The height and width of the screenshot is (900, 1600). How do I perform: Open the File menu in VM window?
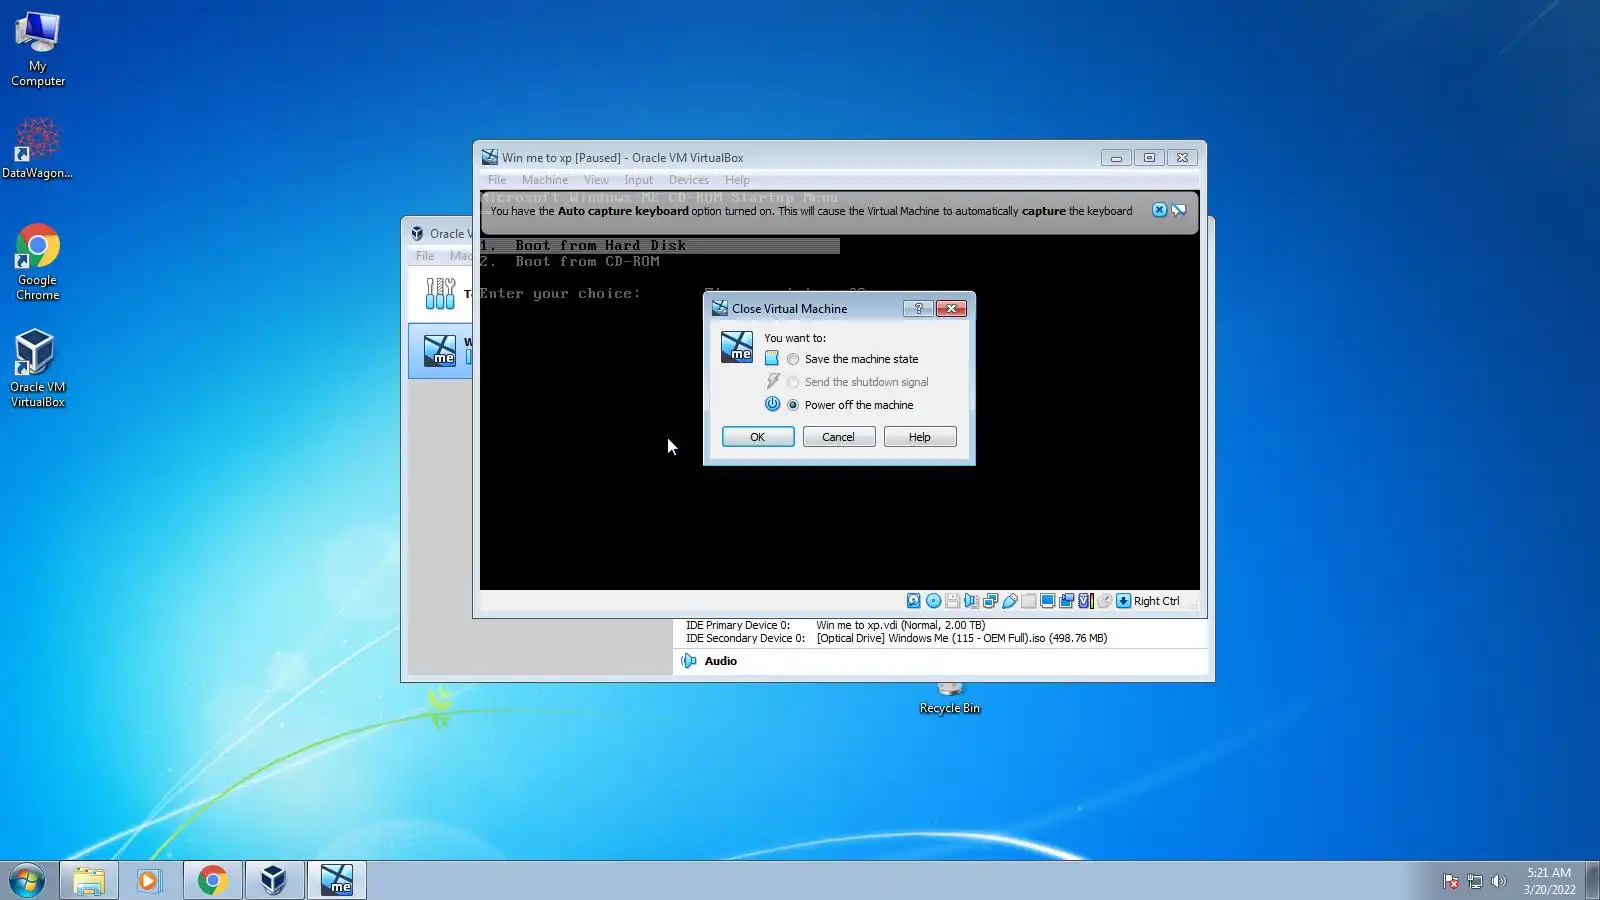(x=497, y=180)
